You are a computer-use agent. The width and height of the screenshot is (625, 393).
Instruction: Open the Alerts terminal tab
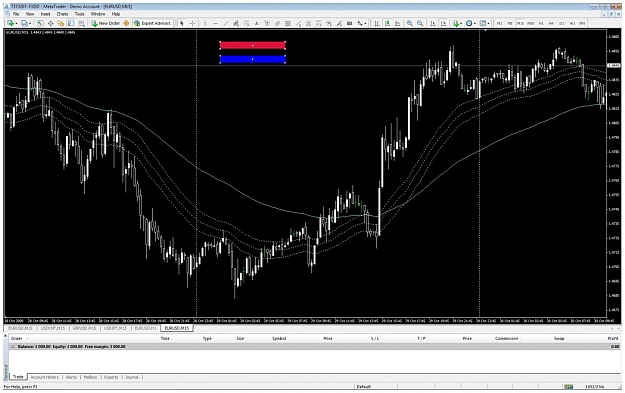(x=71, y=377)
